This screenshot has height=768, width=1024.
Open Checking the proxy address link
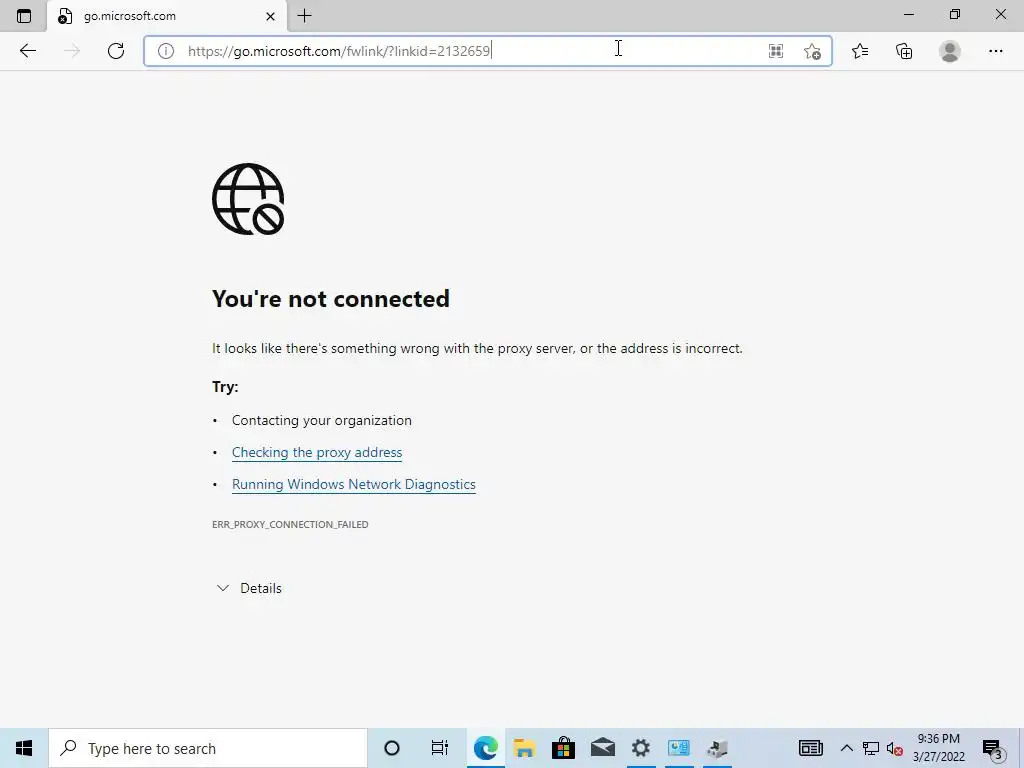[x=317, y=453]
